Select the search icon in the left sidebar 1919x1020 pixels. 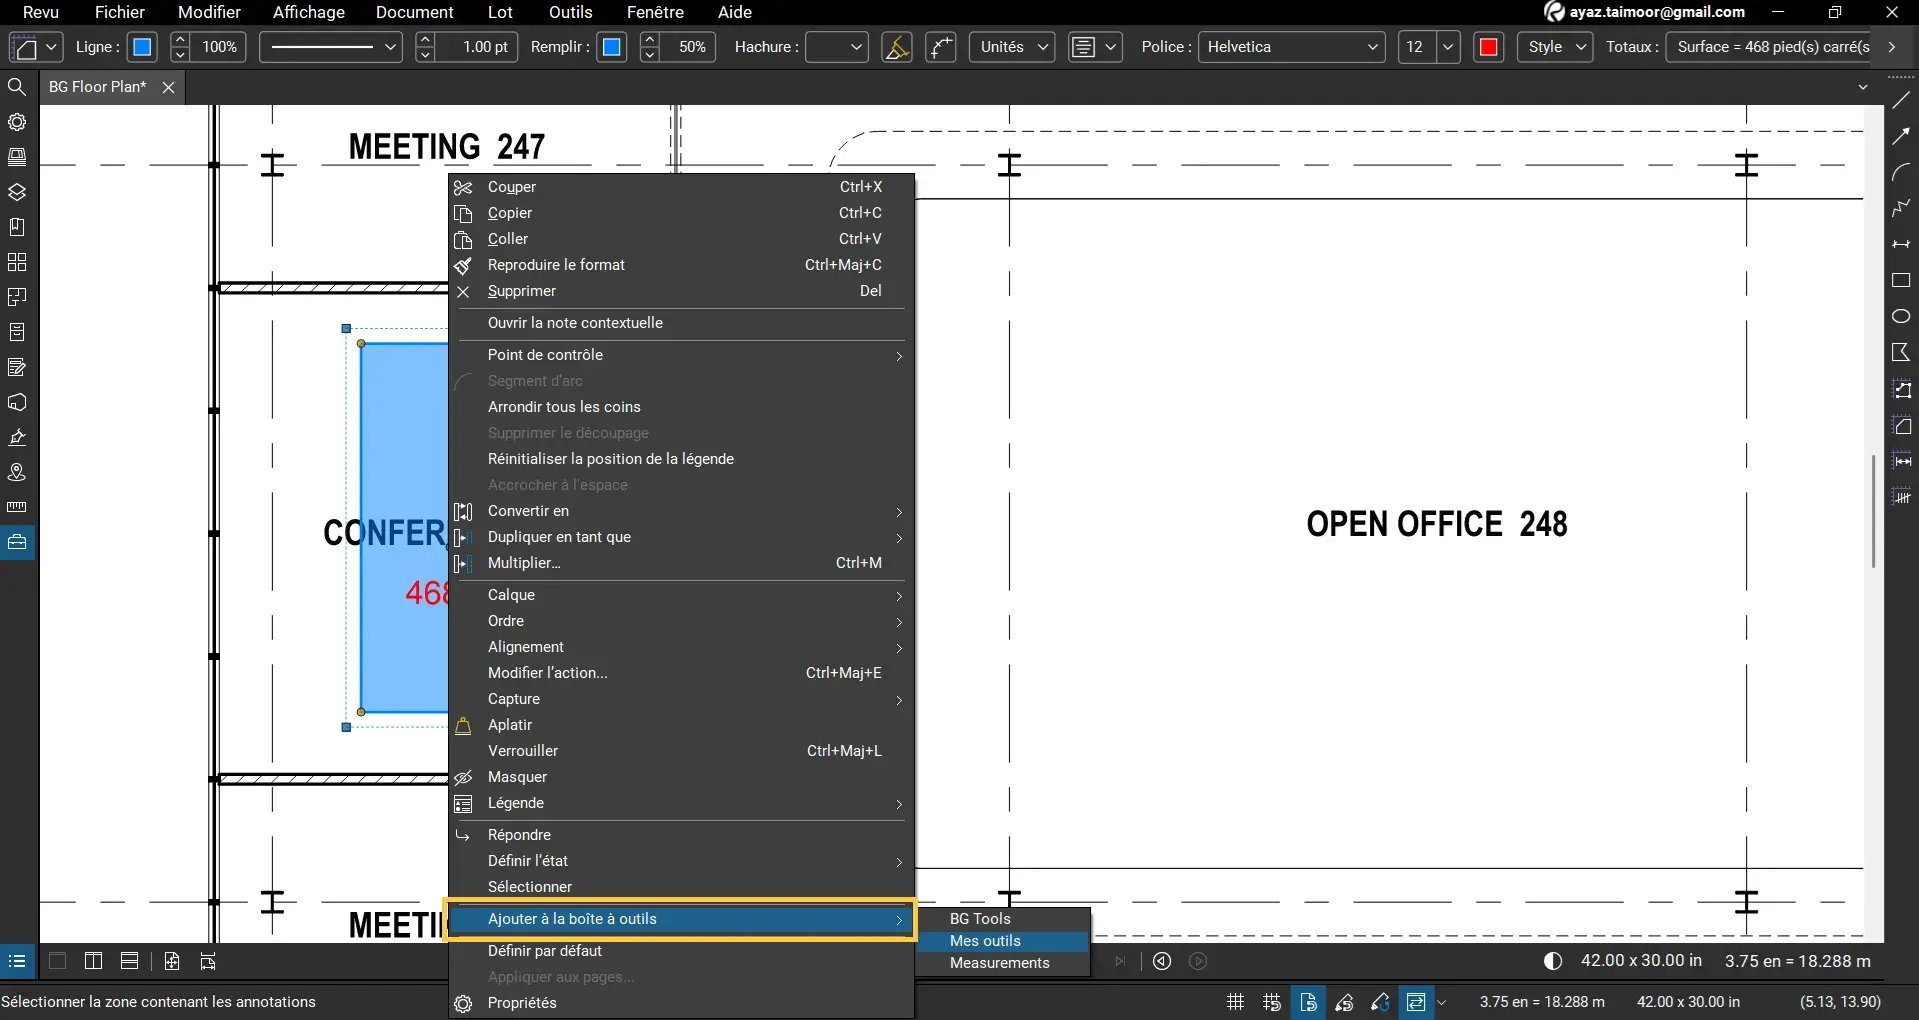[17, 87]
